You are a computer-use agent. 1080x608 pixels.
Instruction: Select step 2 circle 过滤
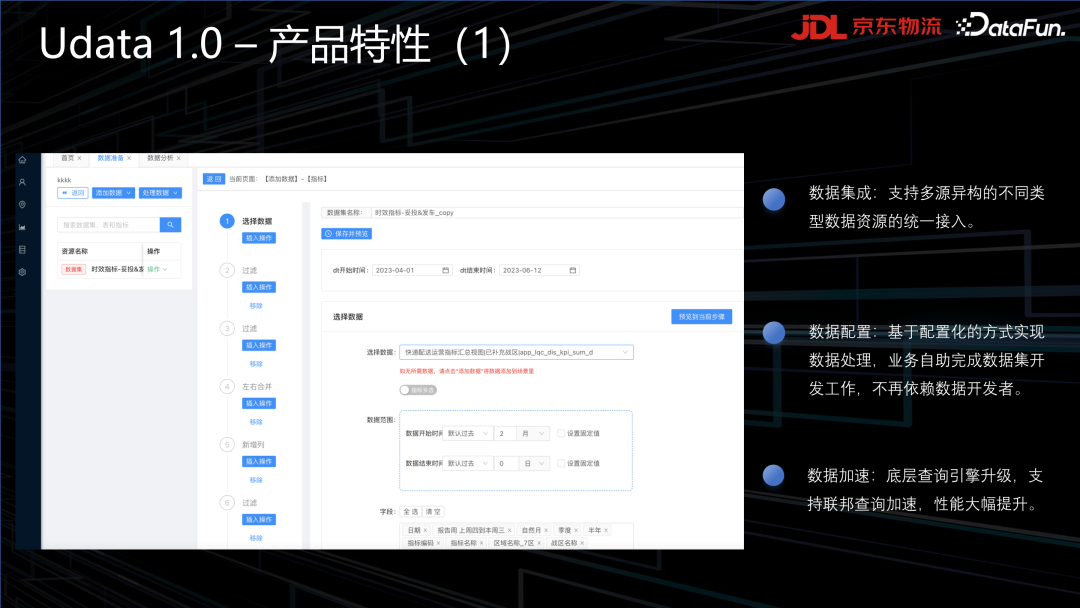[227, 270]
